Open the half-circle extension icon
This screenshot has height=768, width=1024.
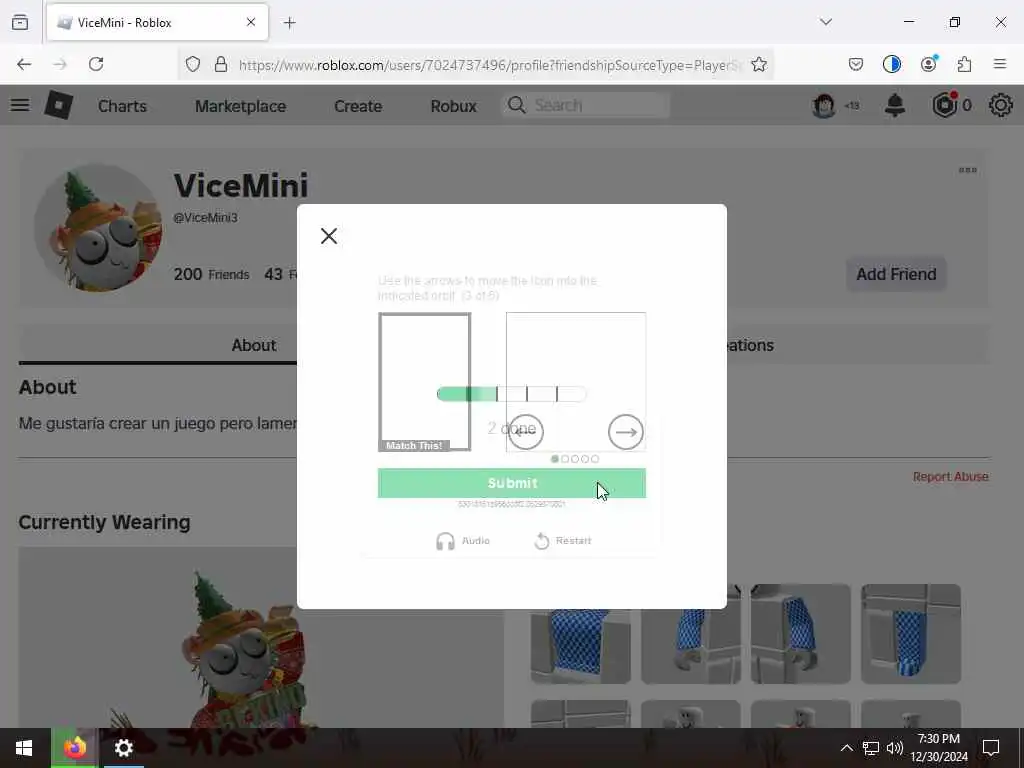pyautogui.click(x=891, y=64)
